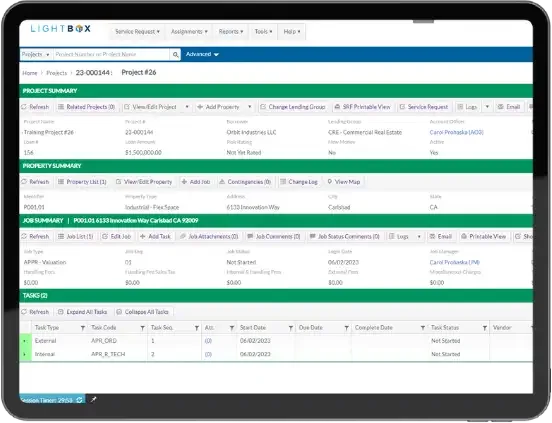
Task: Expand the project Logs dropdown arrow
Action: (487, 107)
